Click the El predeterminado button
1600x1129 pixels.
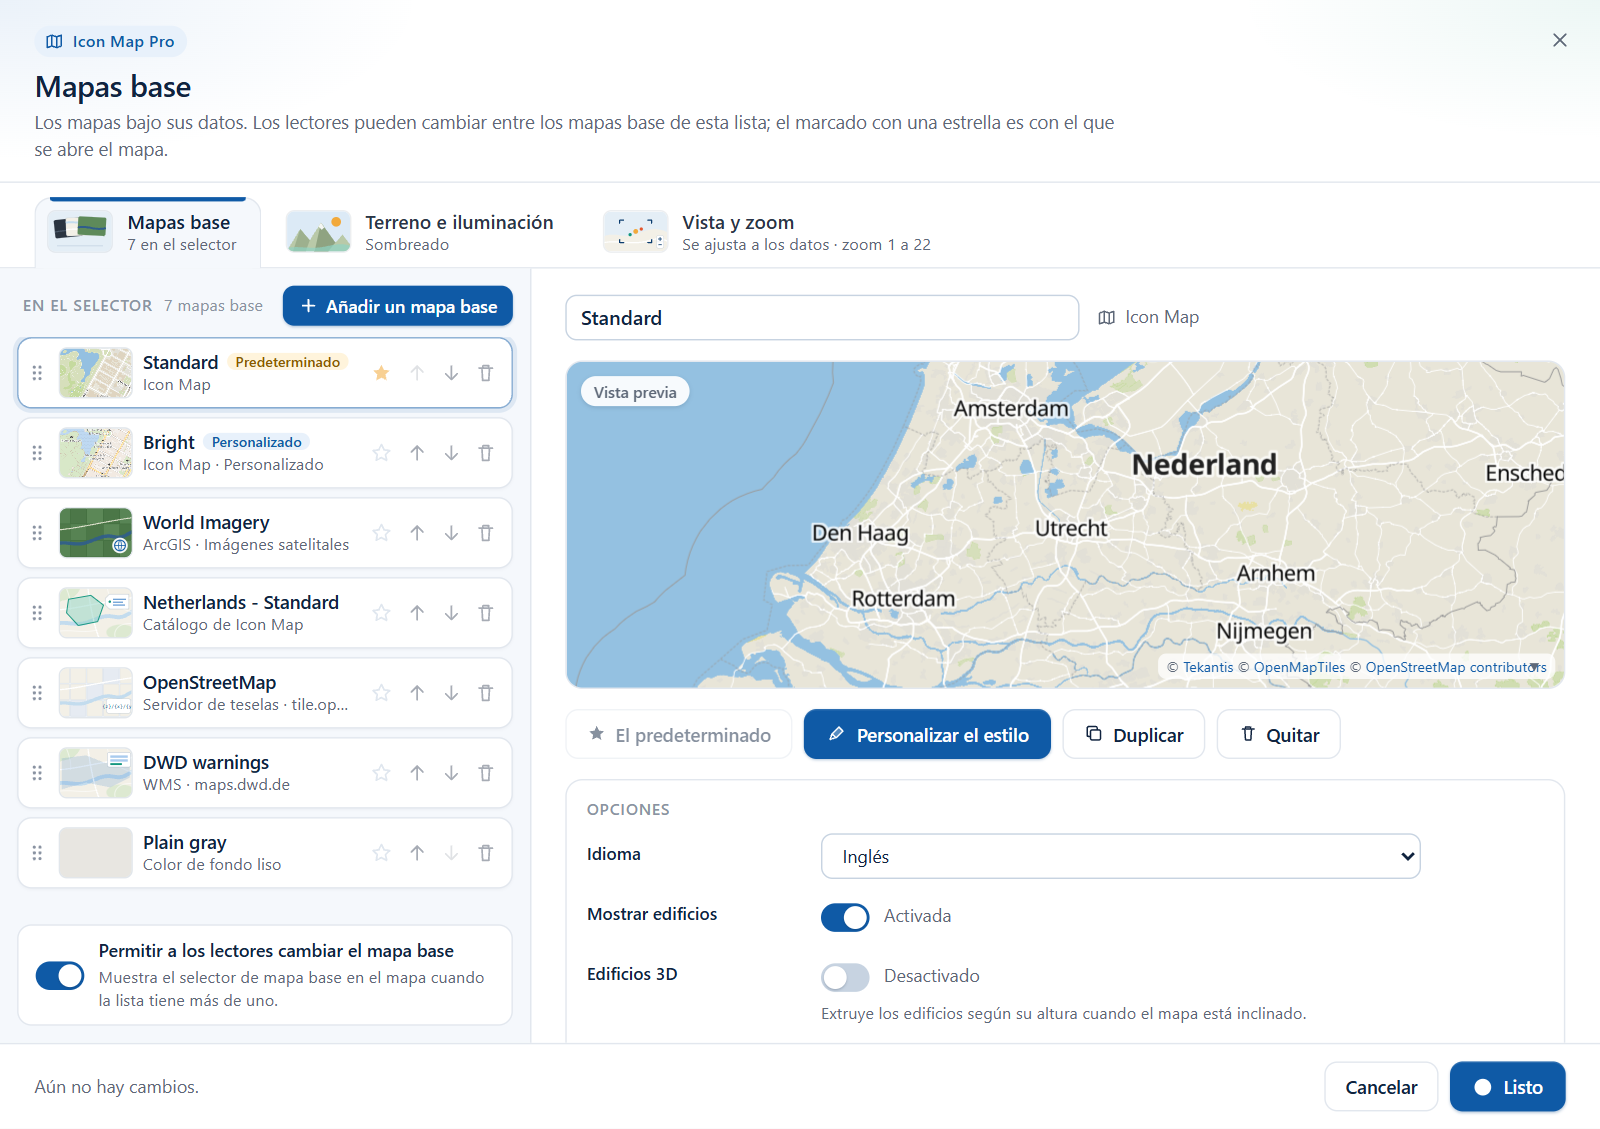coord(679,734)
